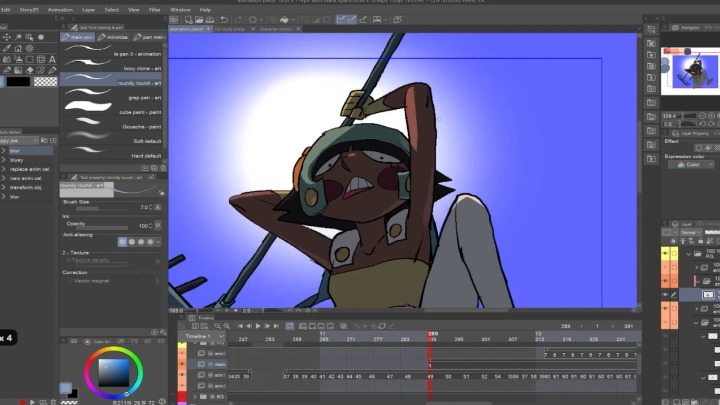
Task: Click the Clip Studio launcher icon
Action: [x=174, y=20]
